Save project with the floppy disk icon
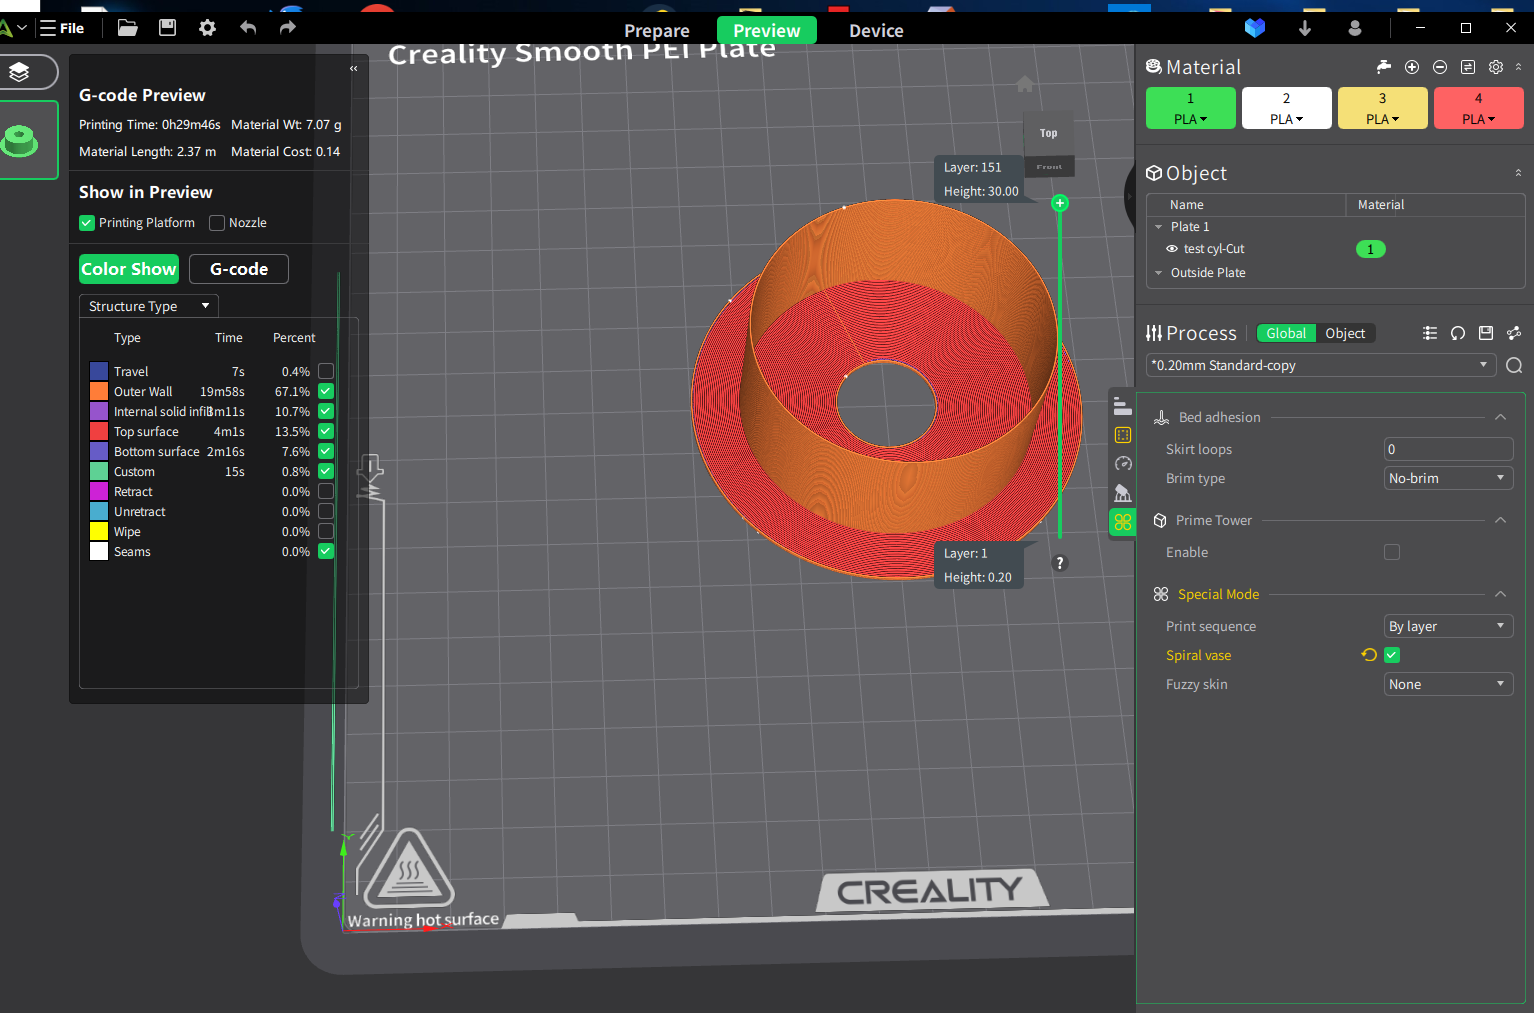 (167, 28)
